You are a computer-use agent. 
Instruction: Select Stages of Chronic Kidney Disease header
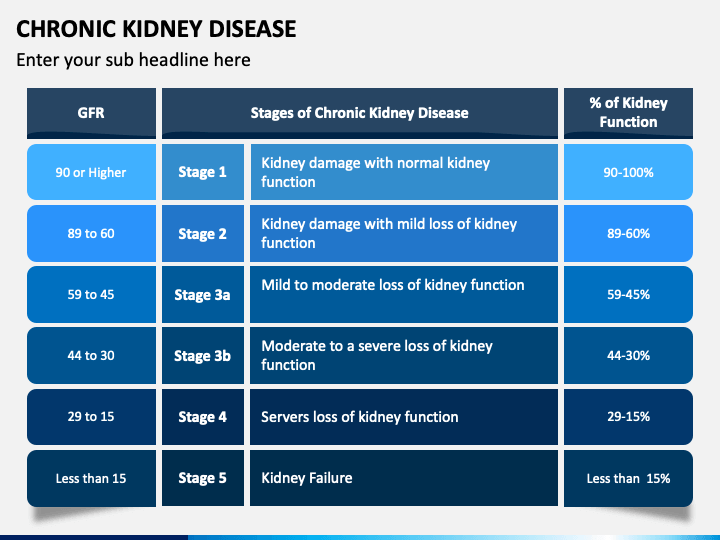pyautogui.click(x=360, y=113)
